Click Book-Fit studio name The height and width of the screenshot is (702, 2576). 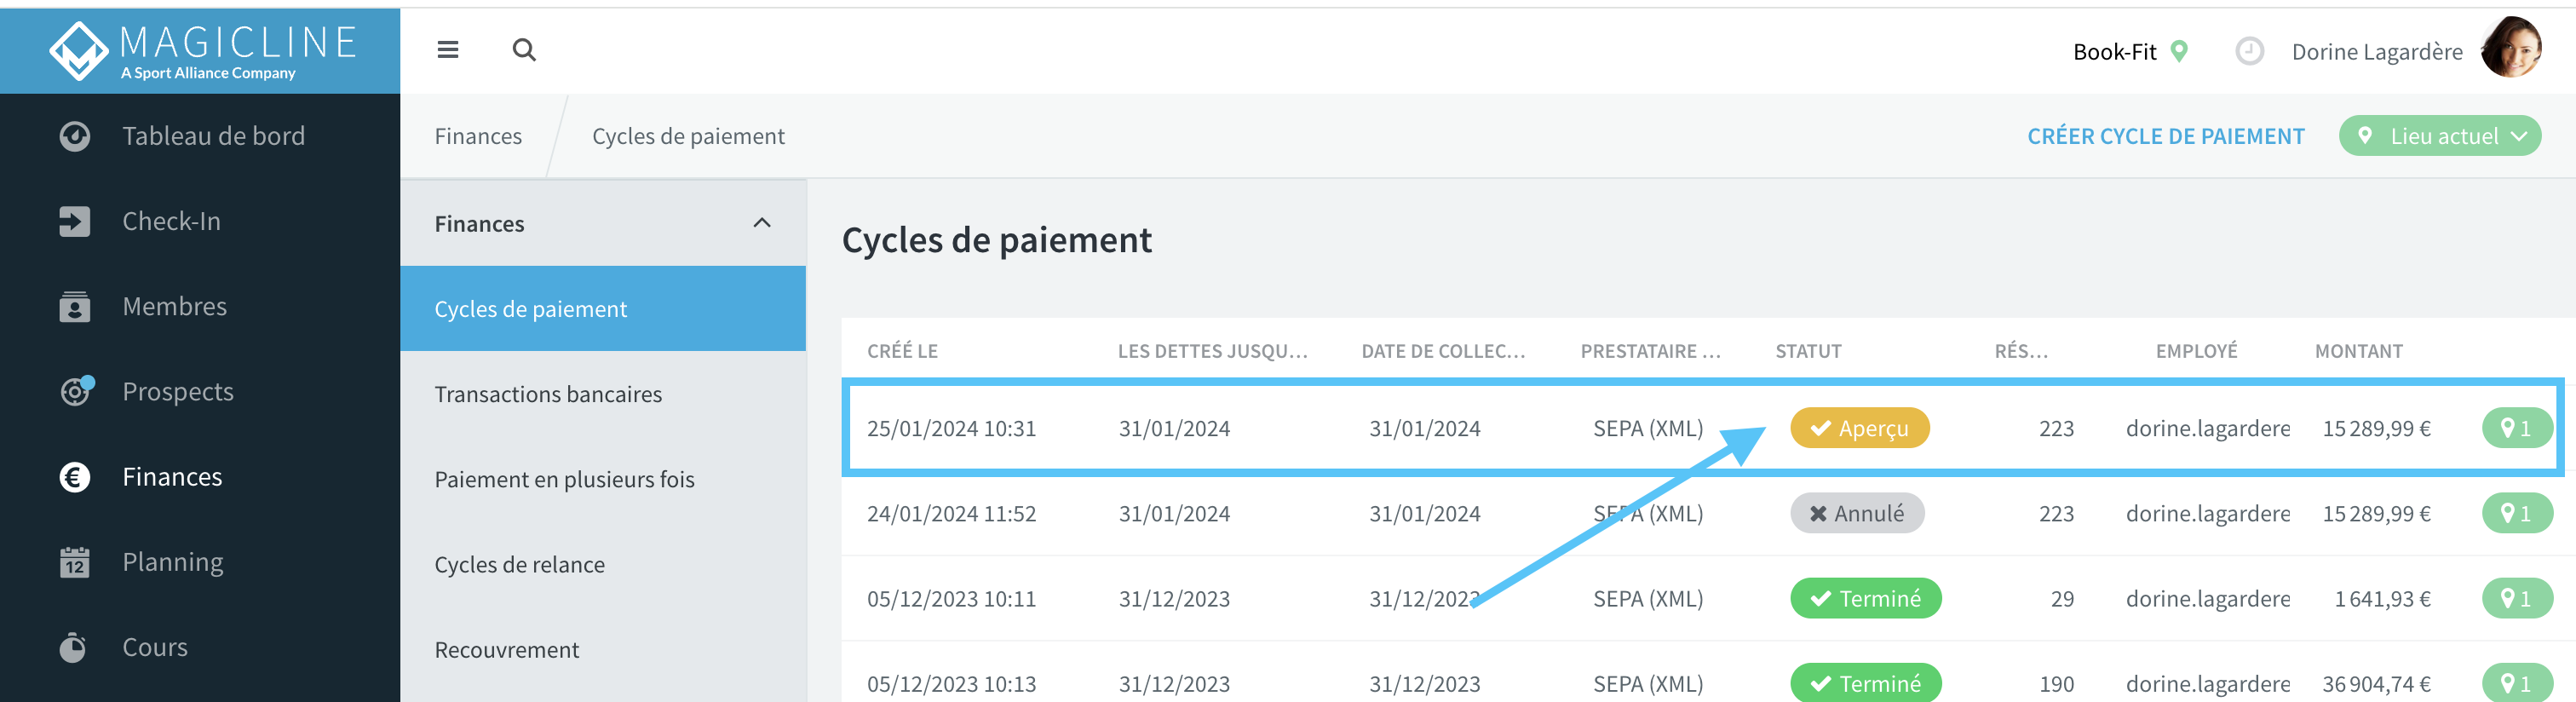[2114, 51]
